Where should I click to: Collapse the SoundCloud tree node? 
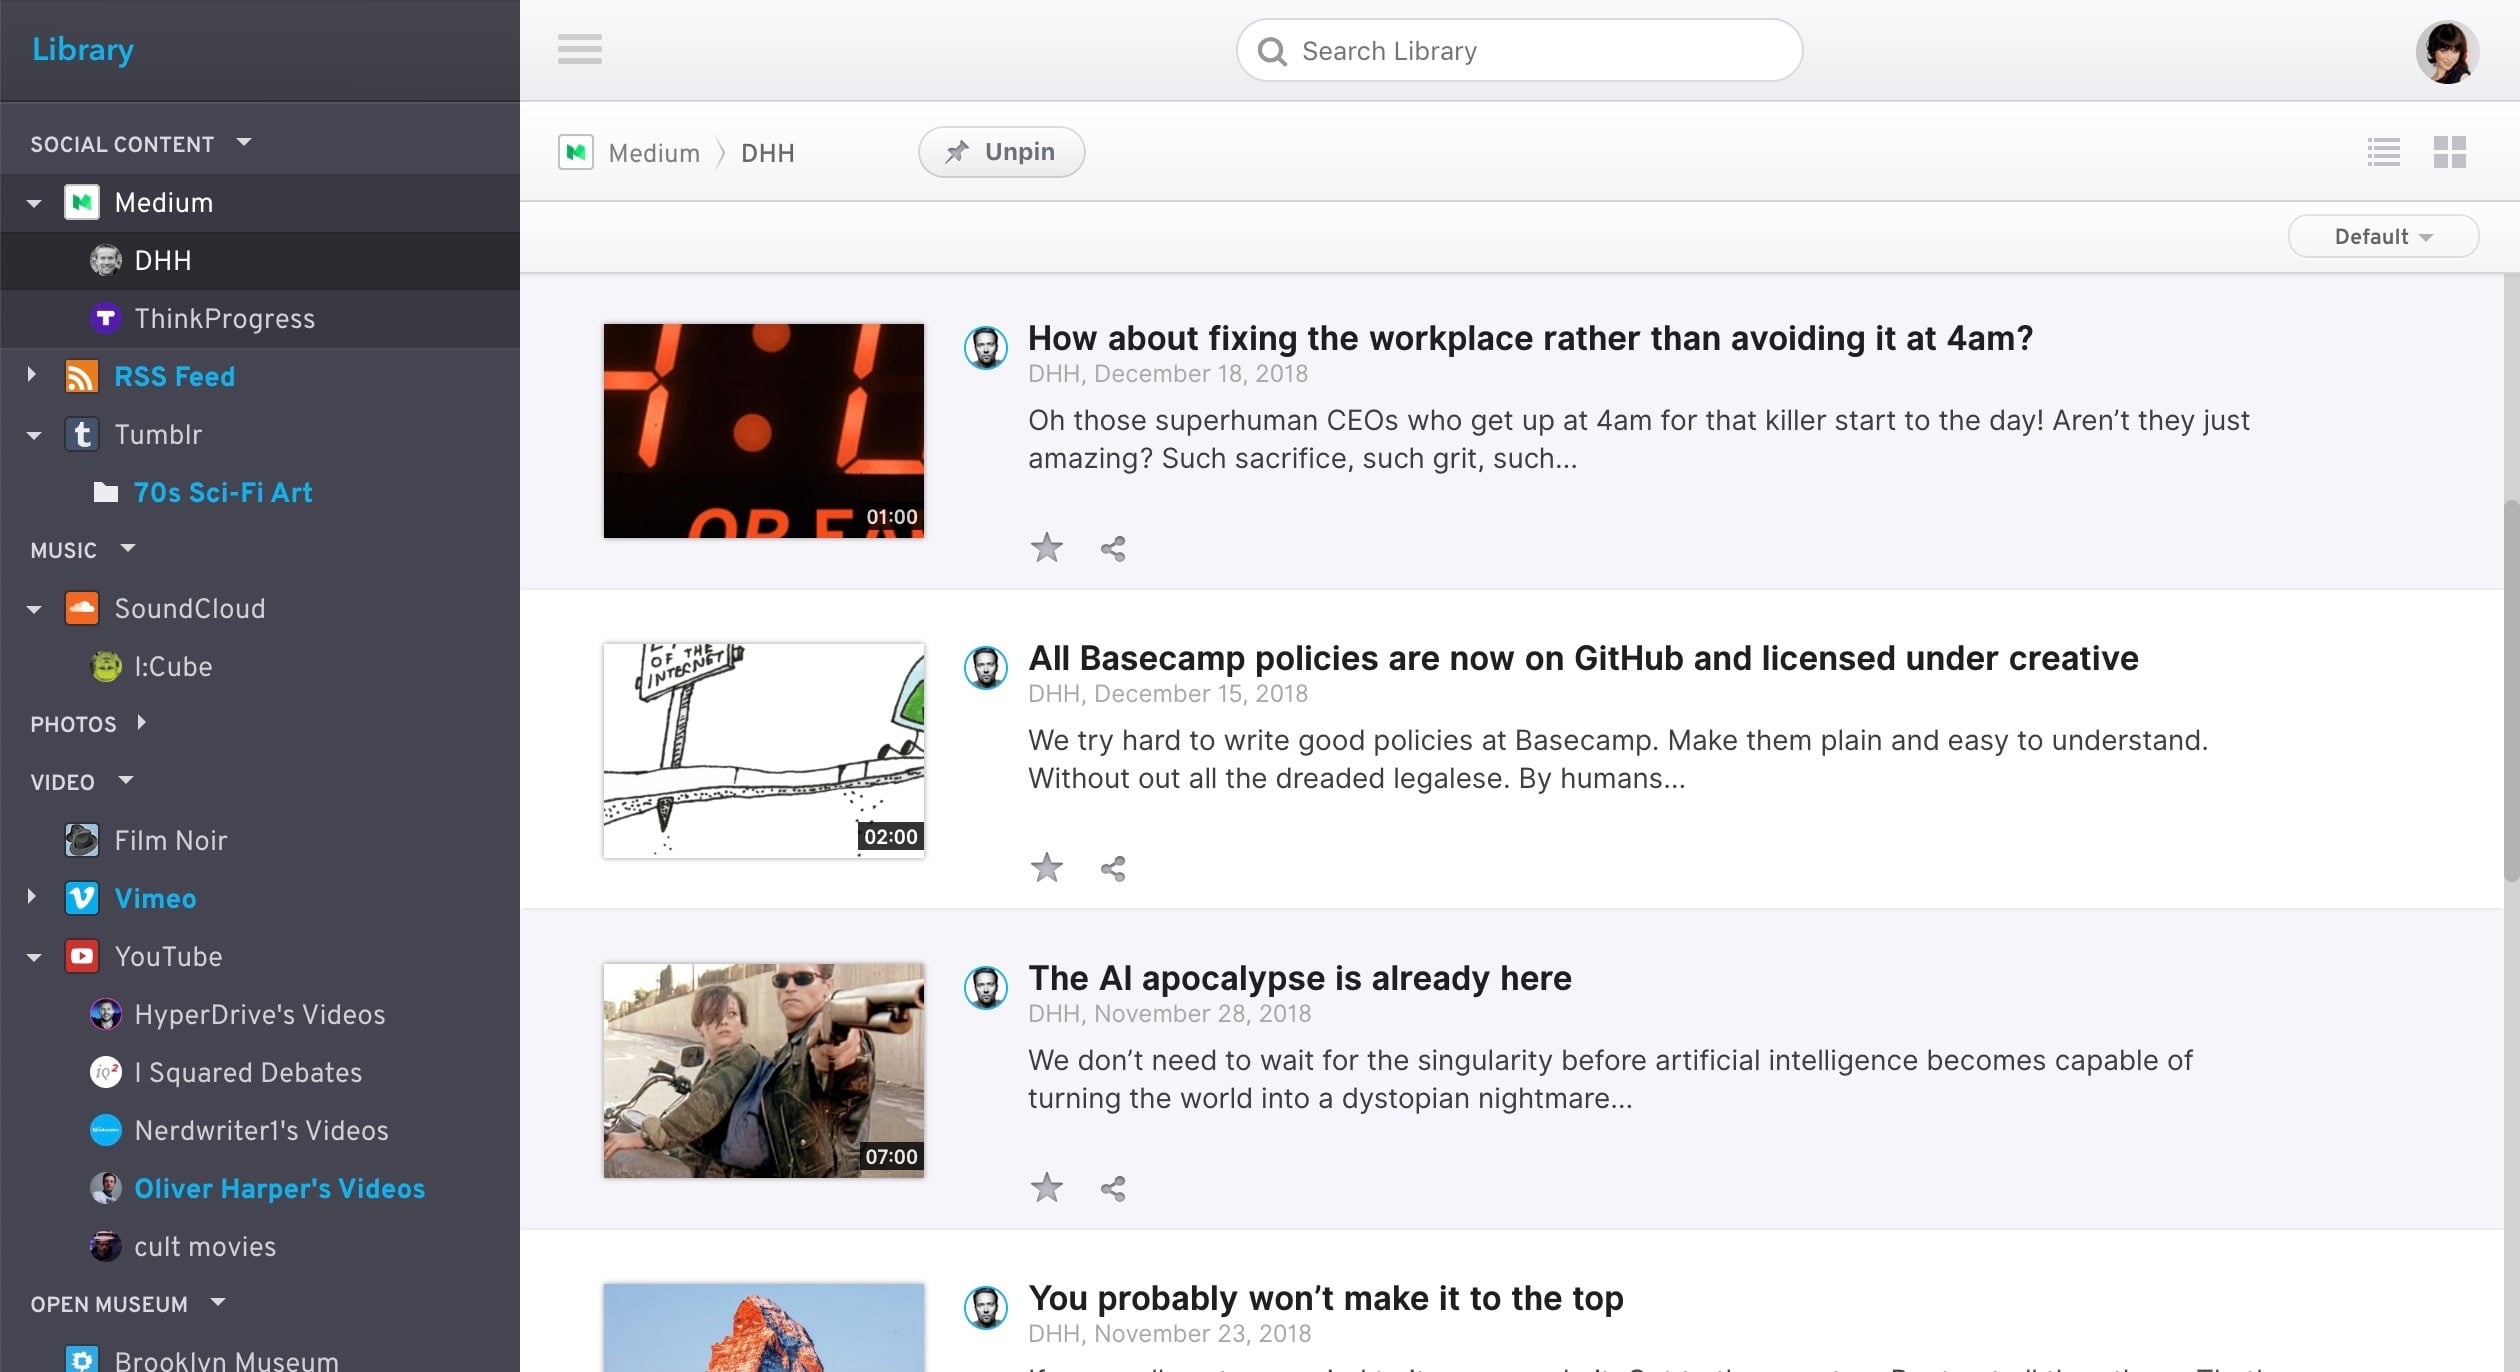point(34,610)
